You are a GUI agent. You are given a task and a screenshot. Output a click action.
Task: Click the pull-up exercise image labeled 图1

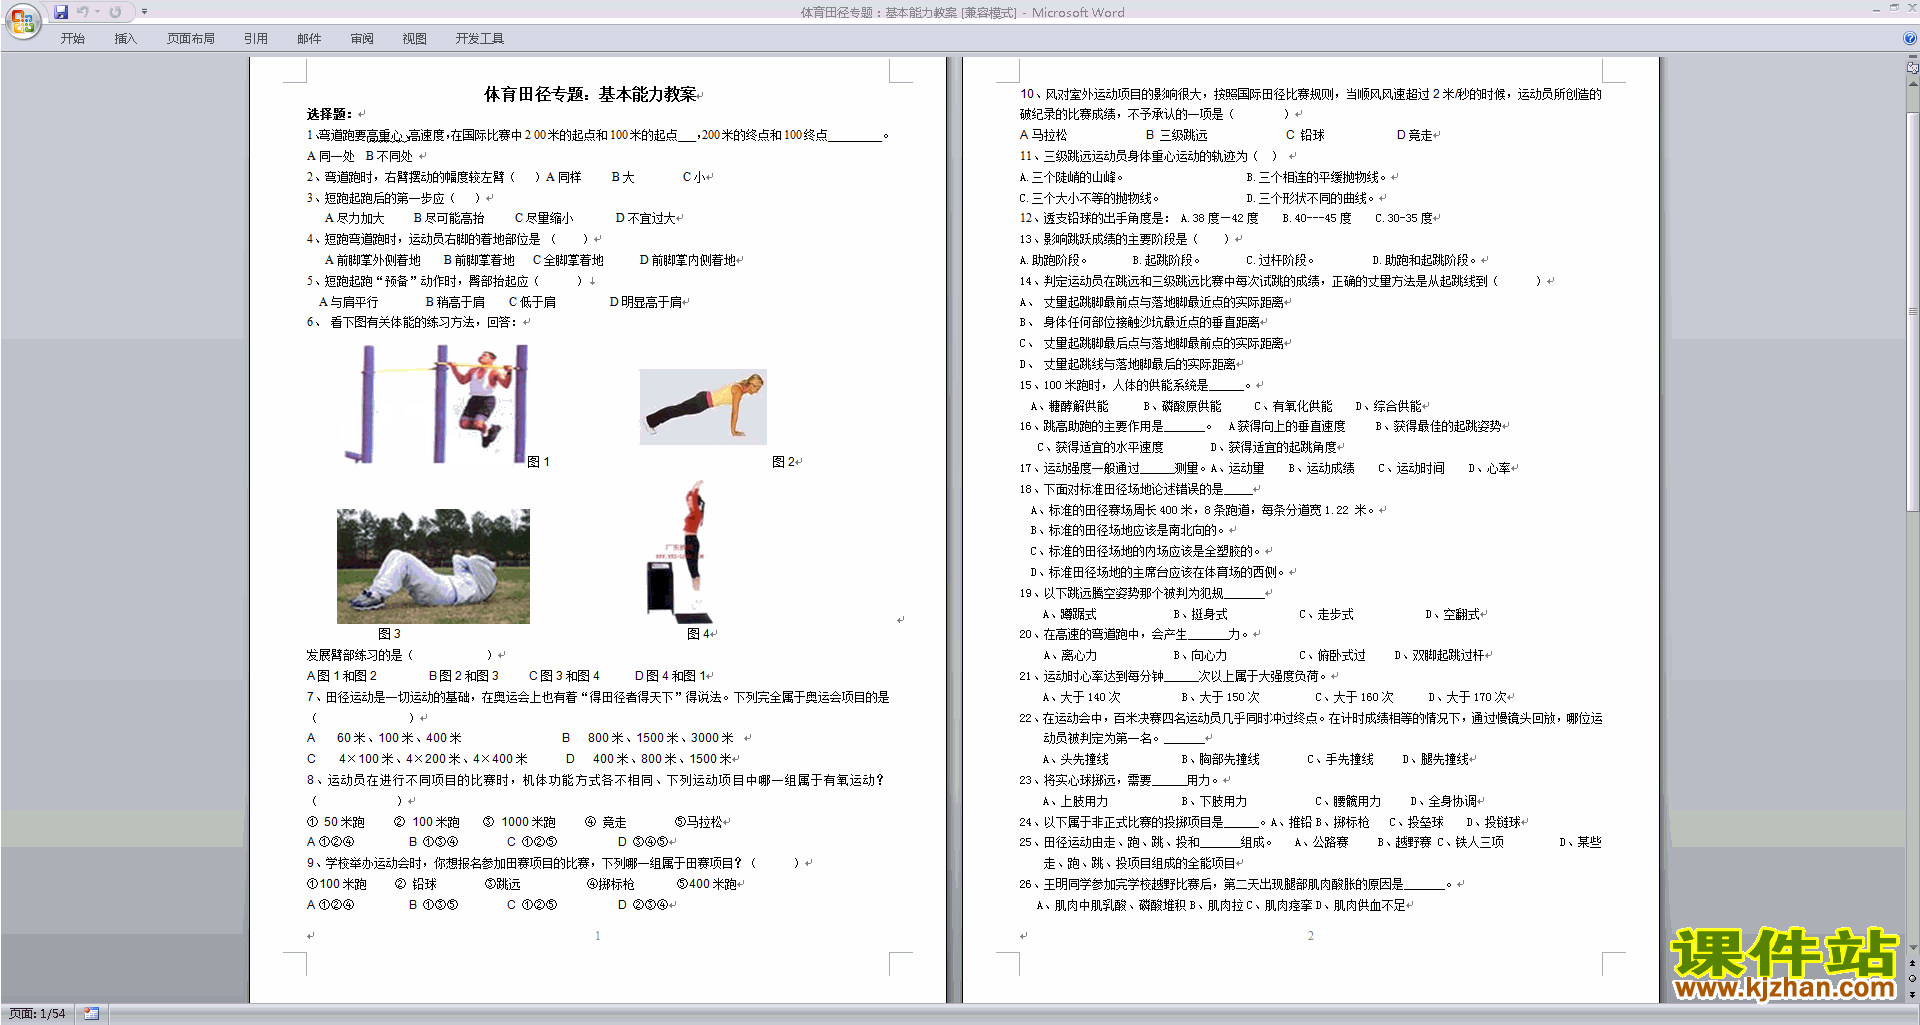point(439,404)
